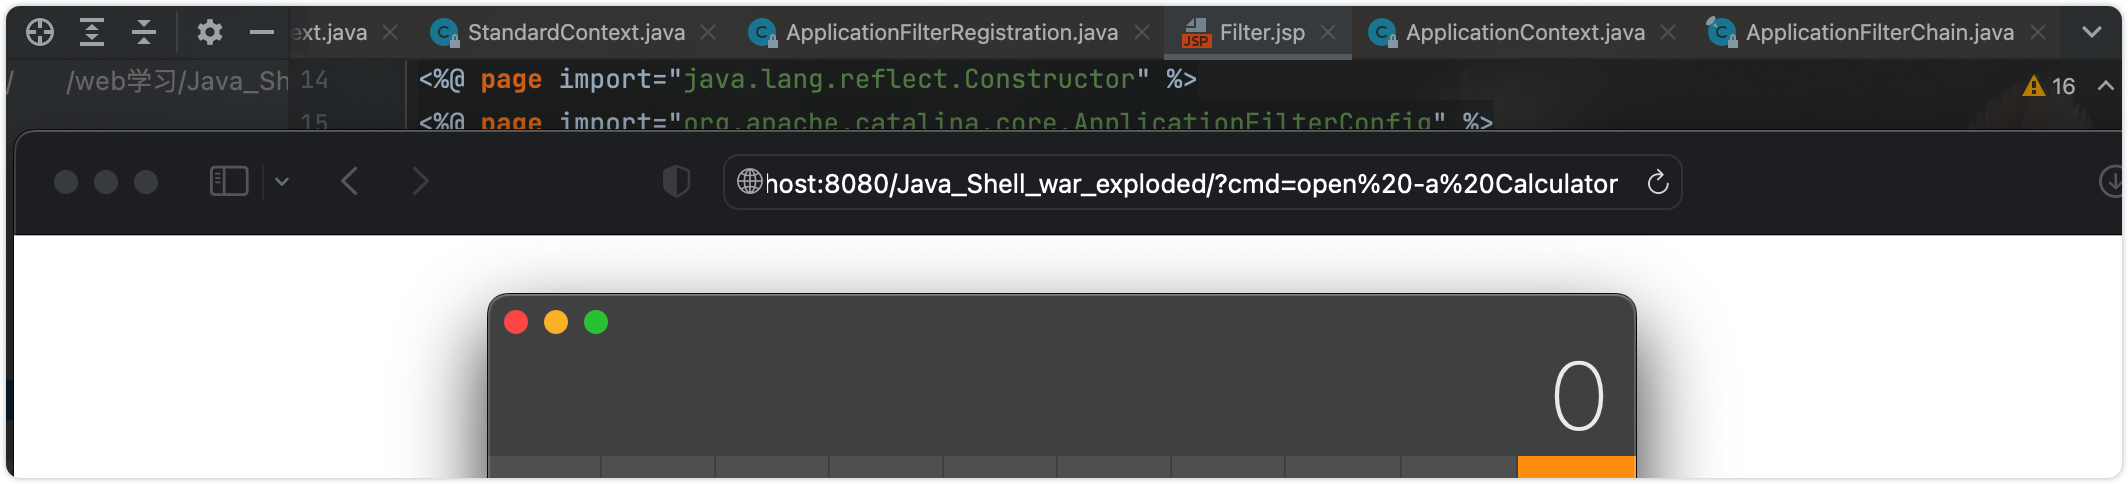Click Safari sidebar toggle icon
The width and height of the screenshot is (2128, 484).
tap(229, 181)
